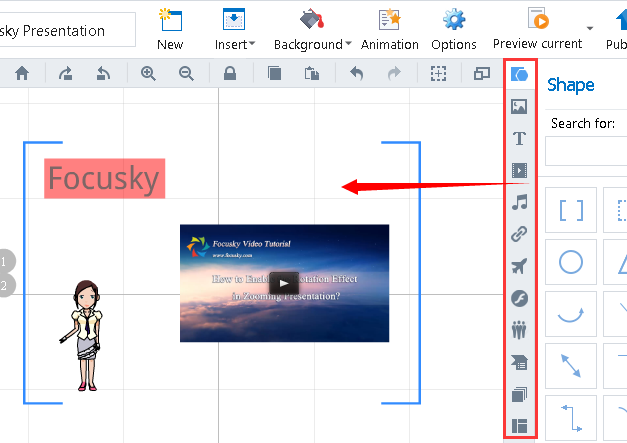Redo the last action
The height and width of the screenshot is (443, 627).
(x=394, y=74)
